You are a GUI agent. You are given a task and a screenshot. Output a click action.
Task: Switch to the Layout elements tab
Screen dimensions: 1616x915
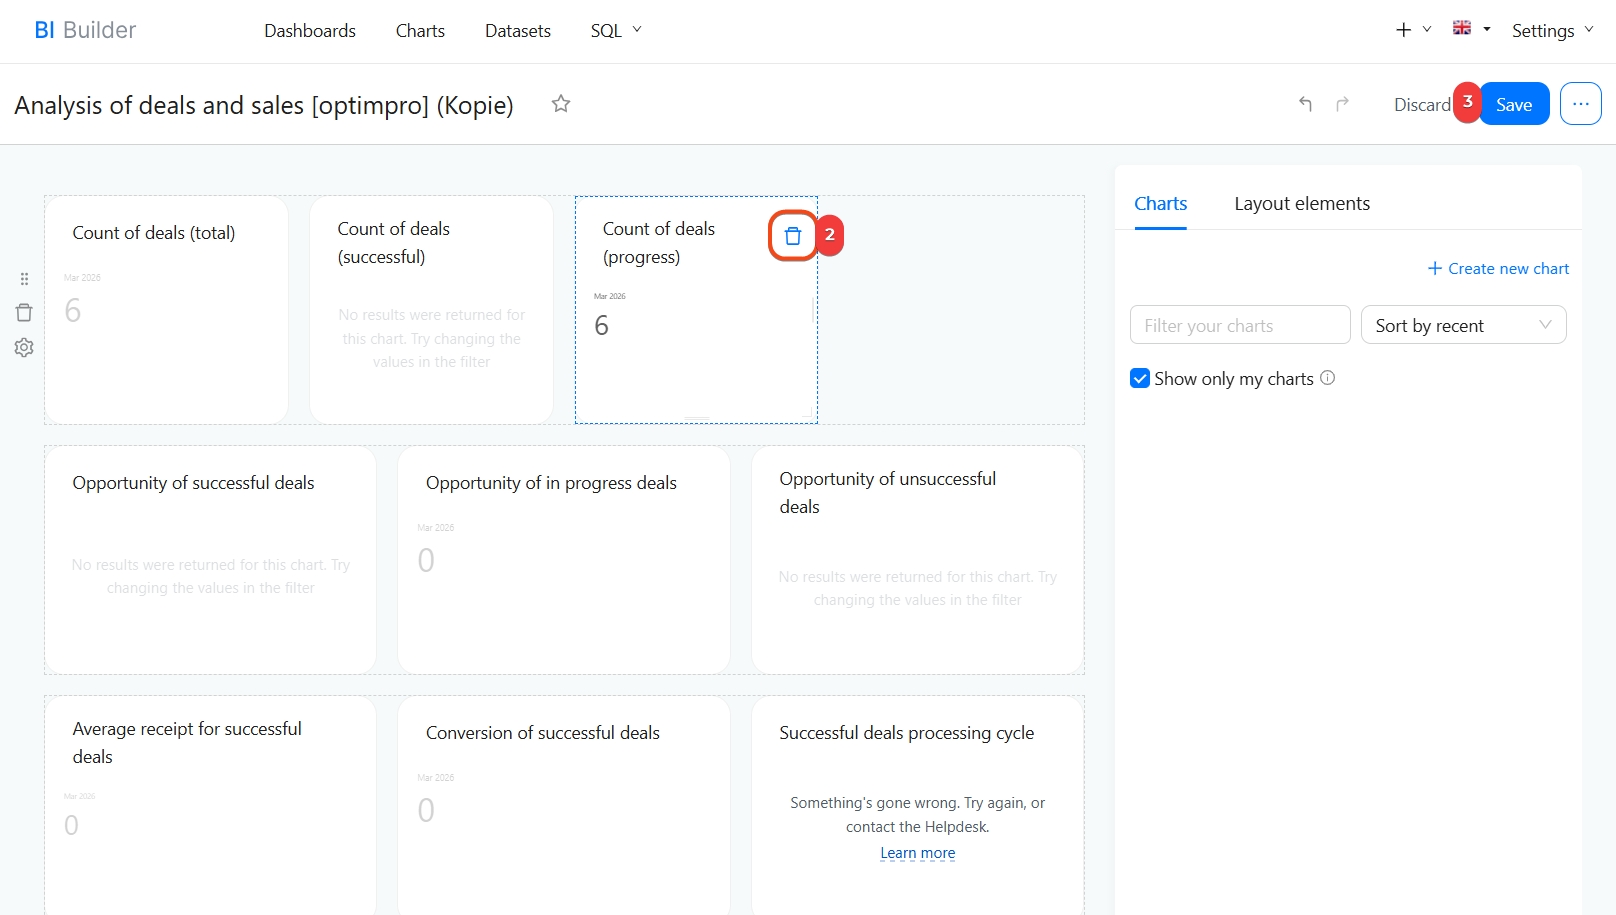click(1301, 204)
